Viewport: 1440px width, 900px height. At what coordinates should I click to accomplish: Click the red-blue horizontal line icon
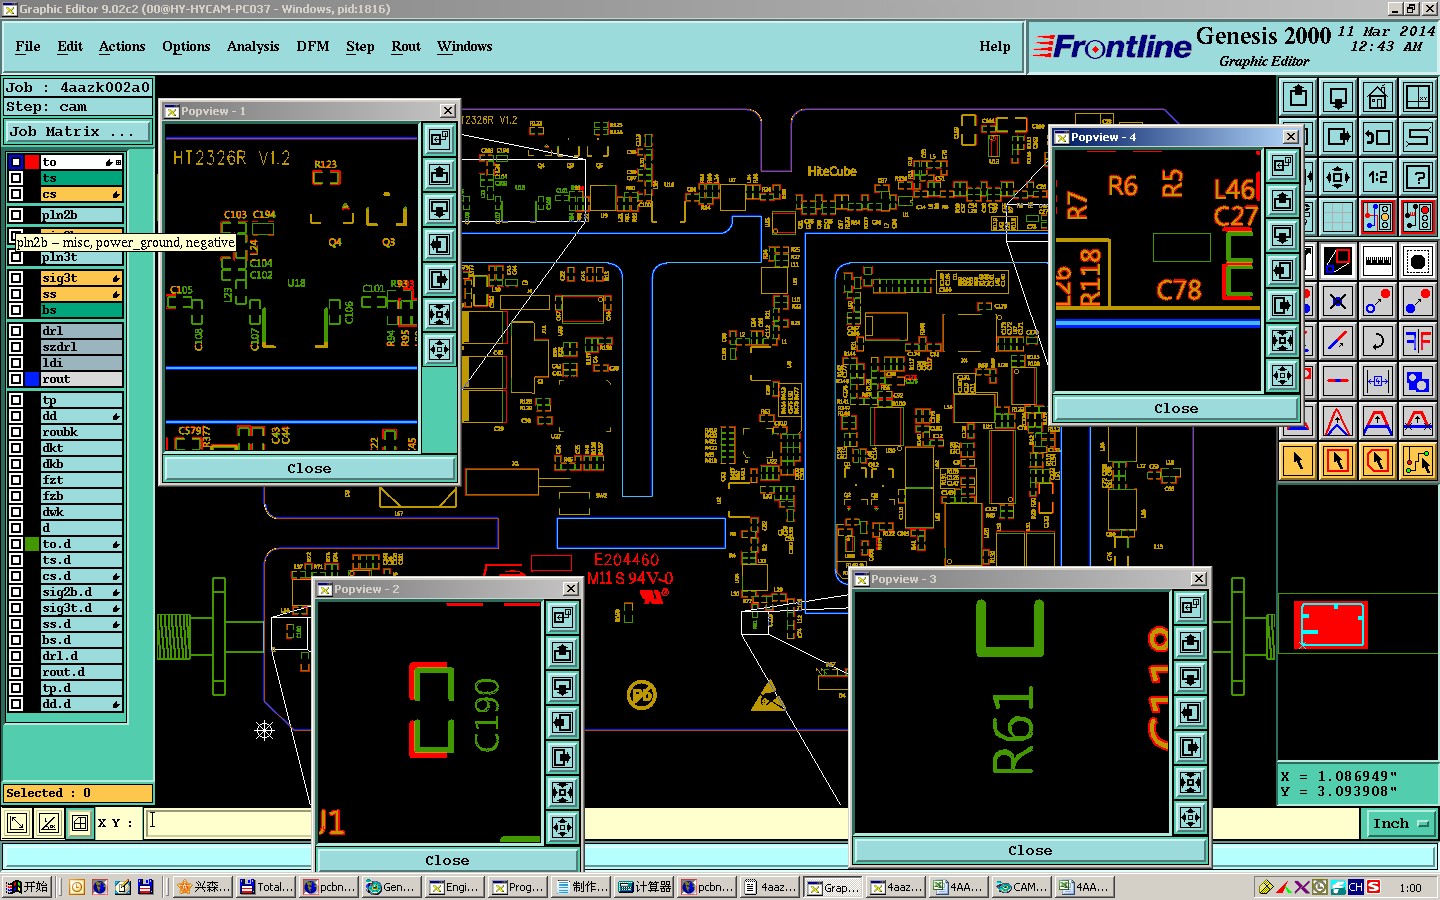tap(1338, 381)
